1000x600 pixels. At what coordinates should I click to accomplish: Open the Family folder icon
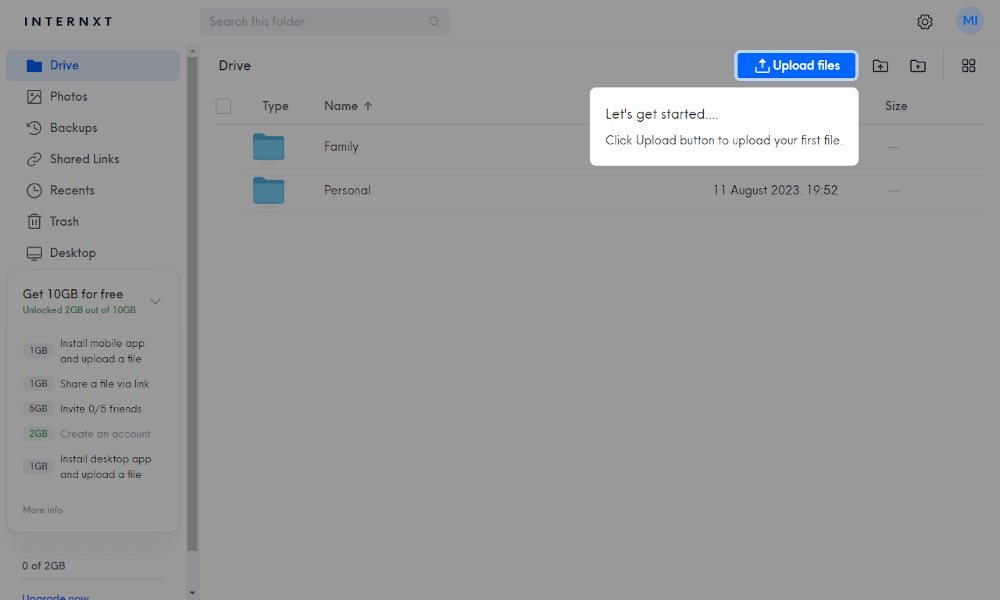pos(268,147)
